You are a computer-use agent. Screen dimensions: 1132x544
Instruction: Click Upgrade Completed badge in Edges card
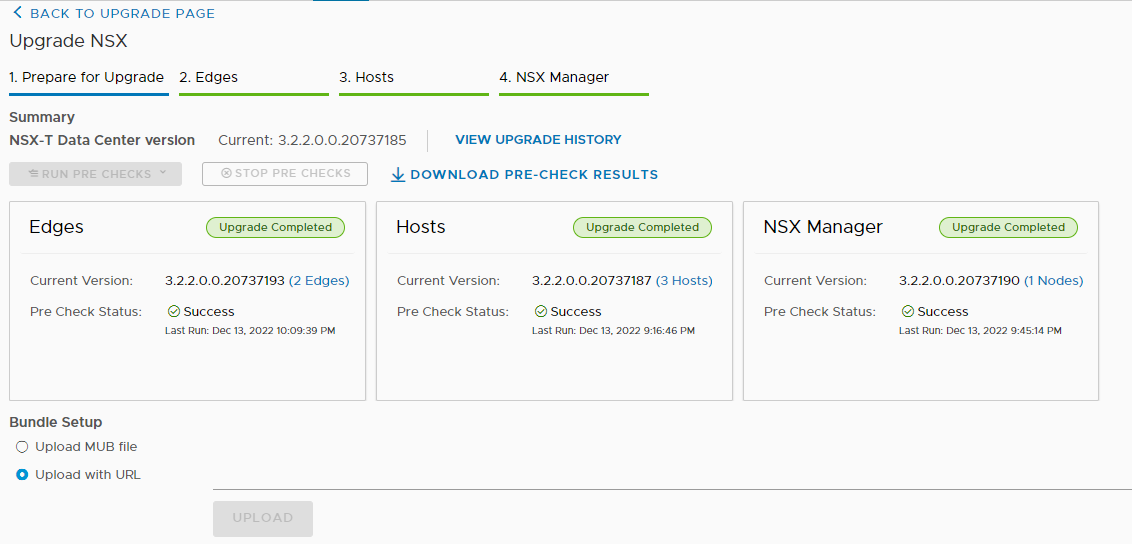point(276,227)
